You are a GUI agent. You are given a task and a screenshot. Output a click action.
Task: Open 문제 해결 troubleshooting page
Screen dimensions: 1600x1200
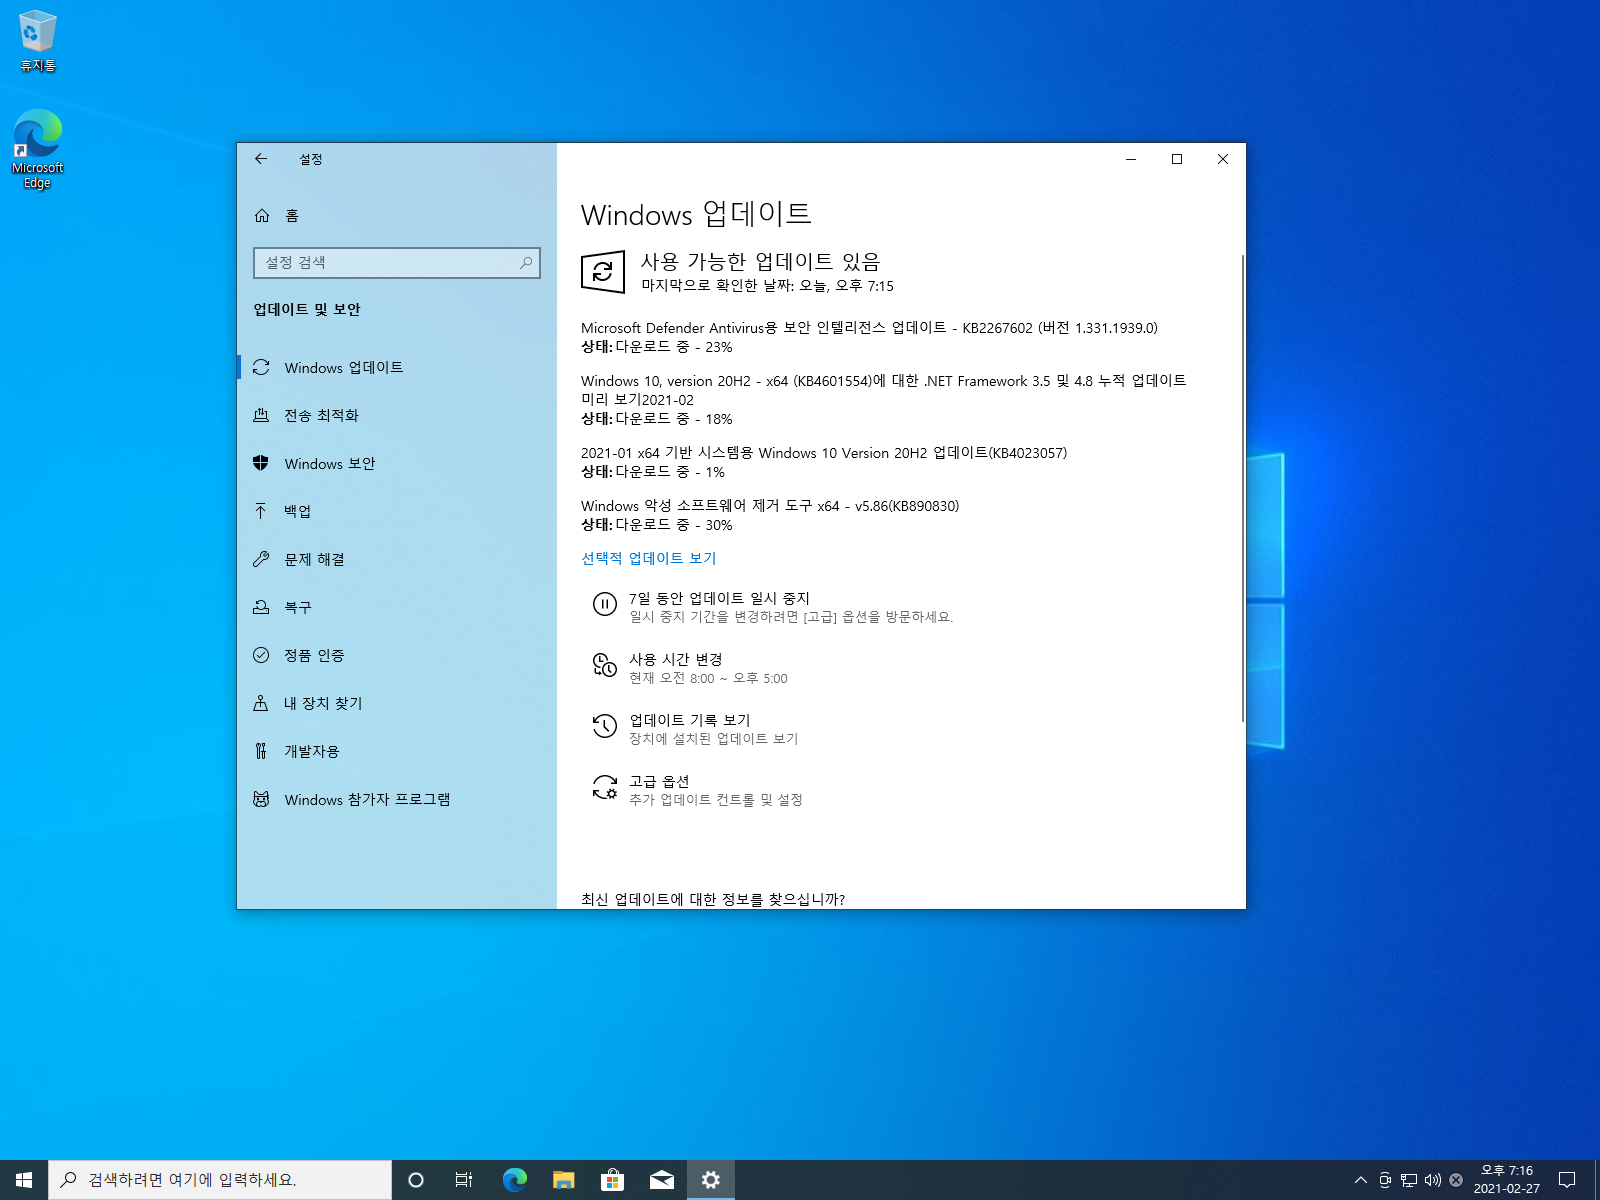[396, 560]
